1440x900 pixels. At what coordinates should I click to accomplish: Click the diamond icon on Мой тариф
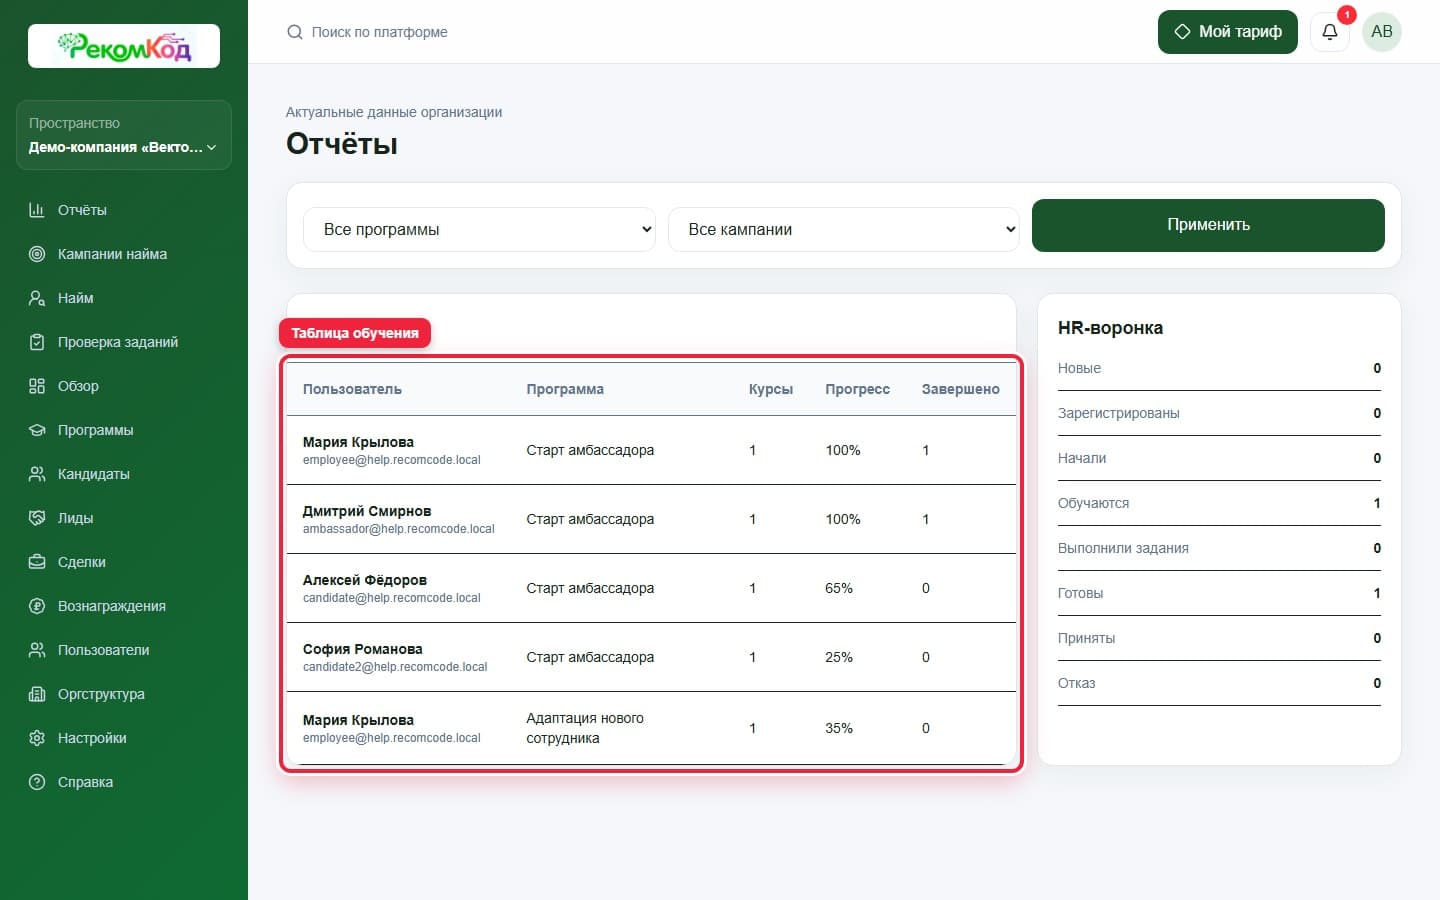[1182, 32]
